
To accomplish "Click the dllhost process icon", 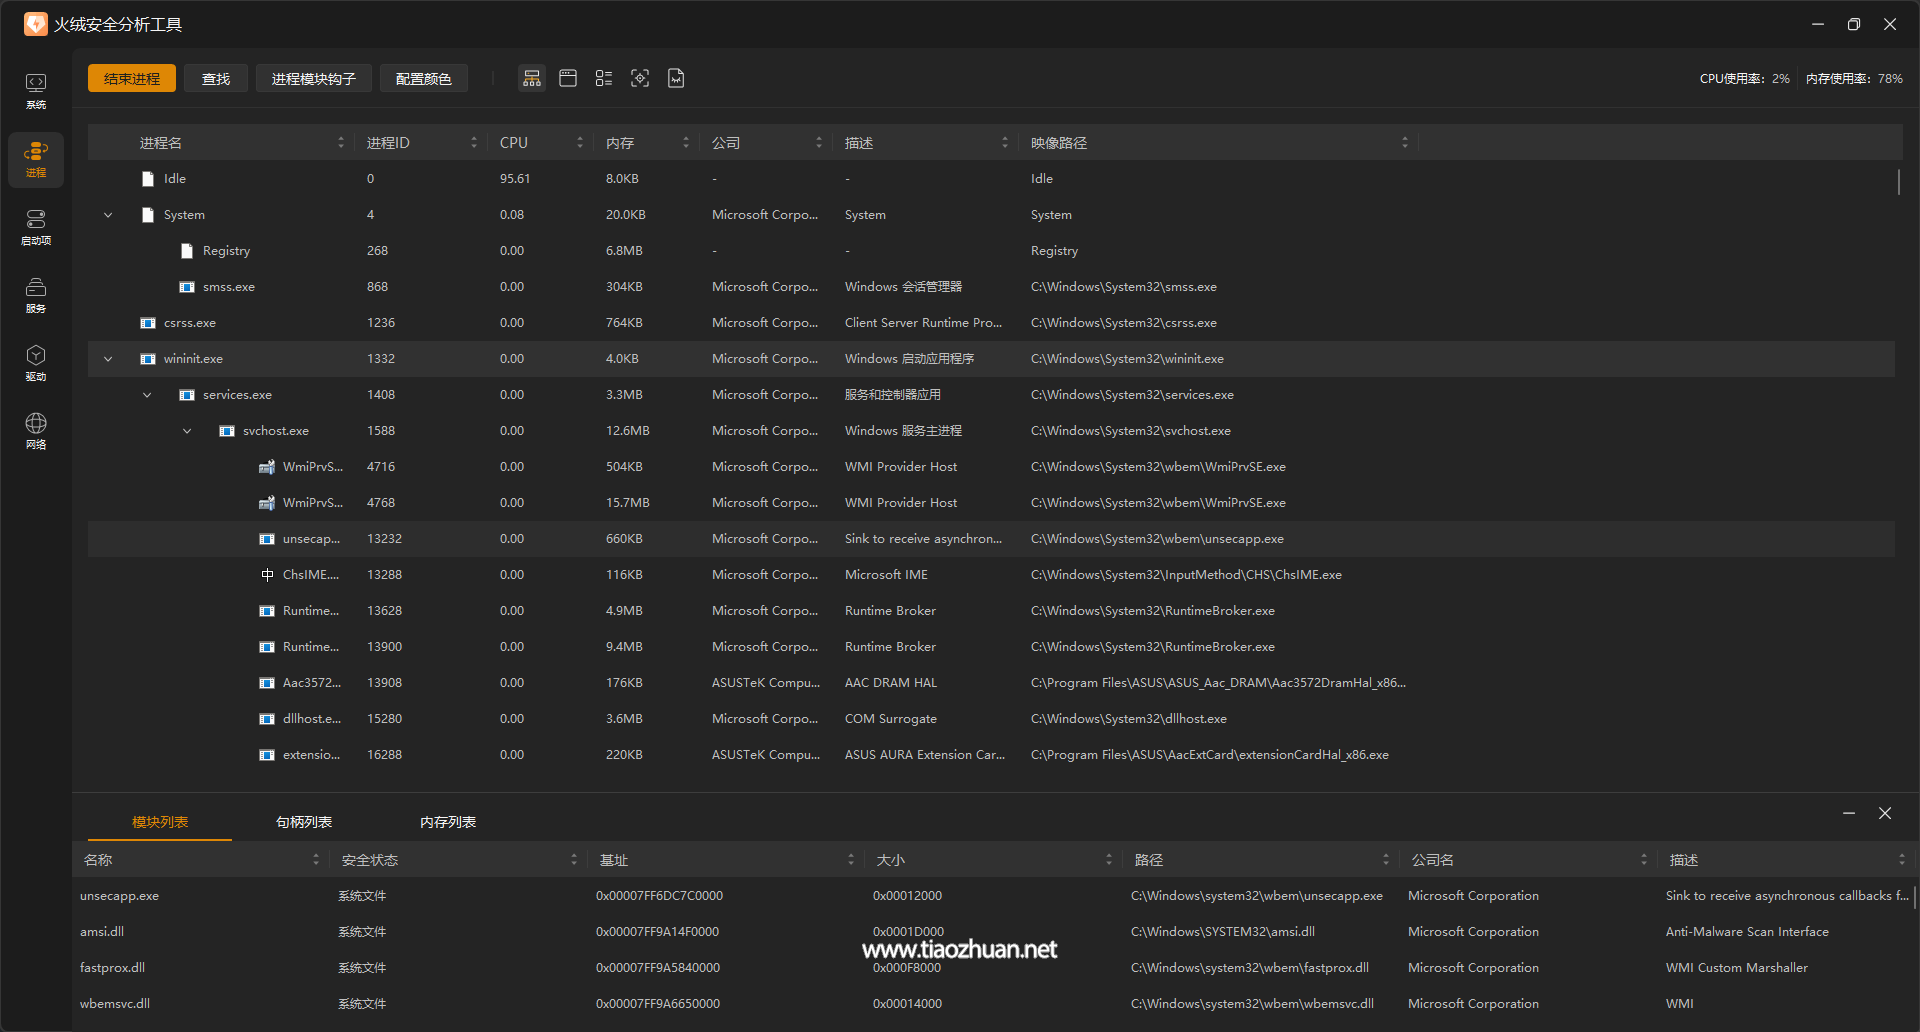I will coord(267,719).
